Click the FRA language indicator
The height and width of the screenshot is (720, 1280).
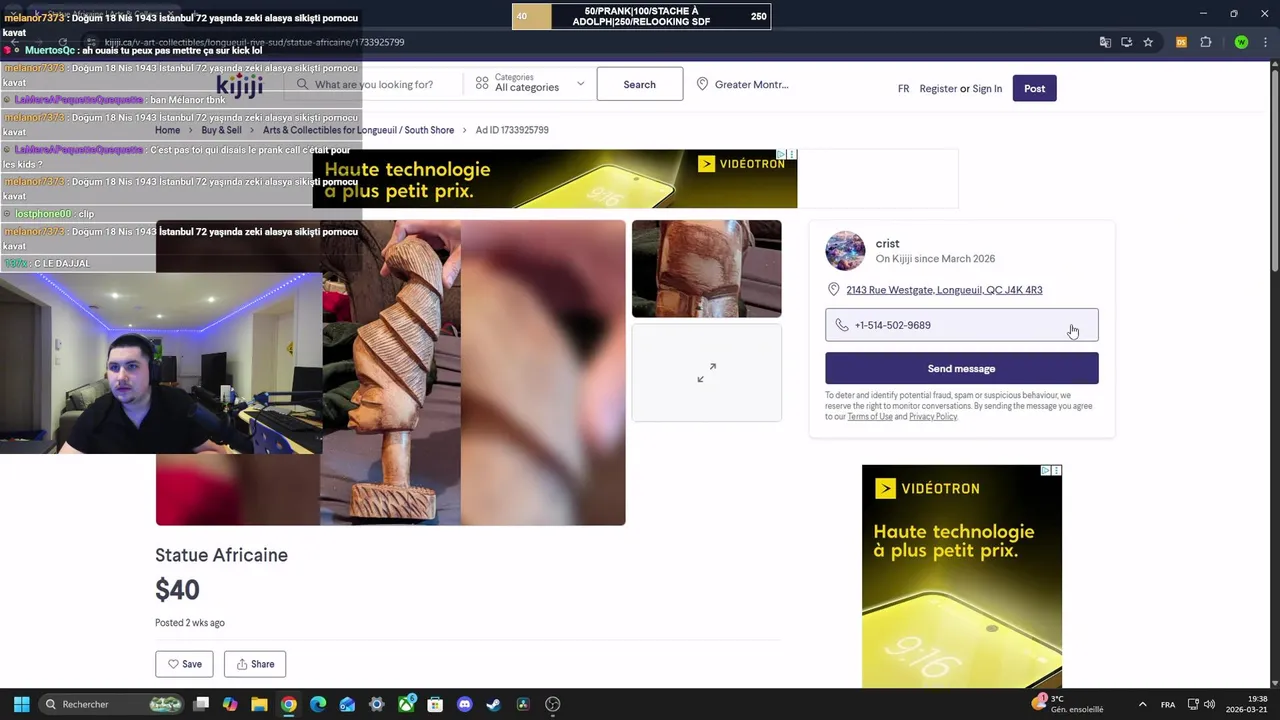tap(1168, 704)
